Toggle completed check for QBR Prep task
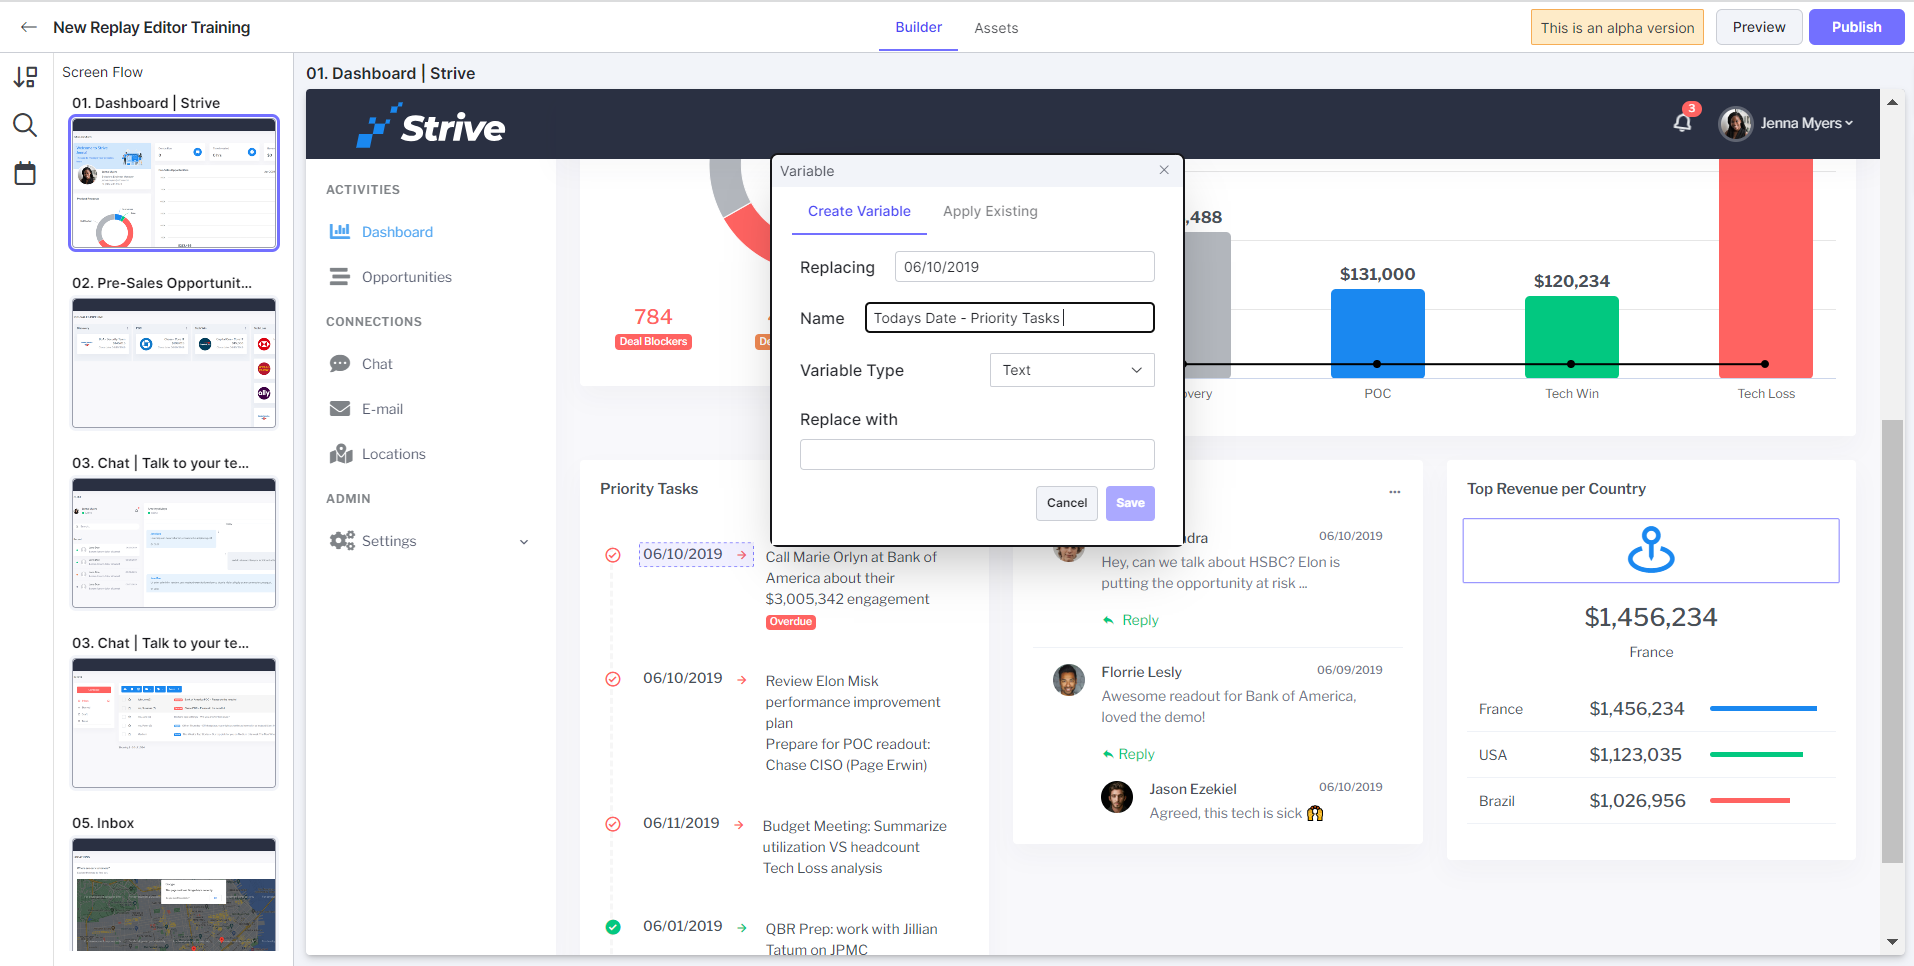1914x966 pixels. click(613, 927)
